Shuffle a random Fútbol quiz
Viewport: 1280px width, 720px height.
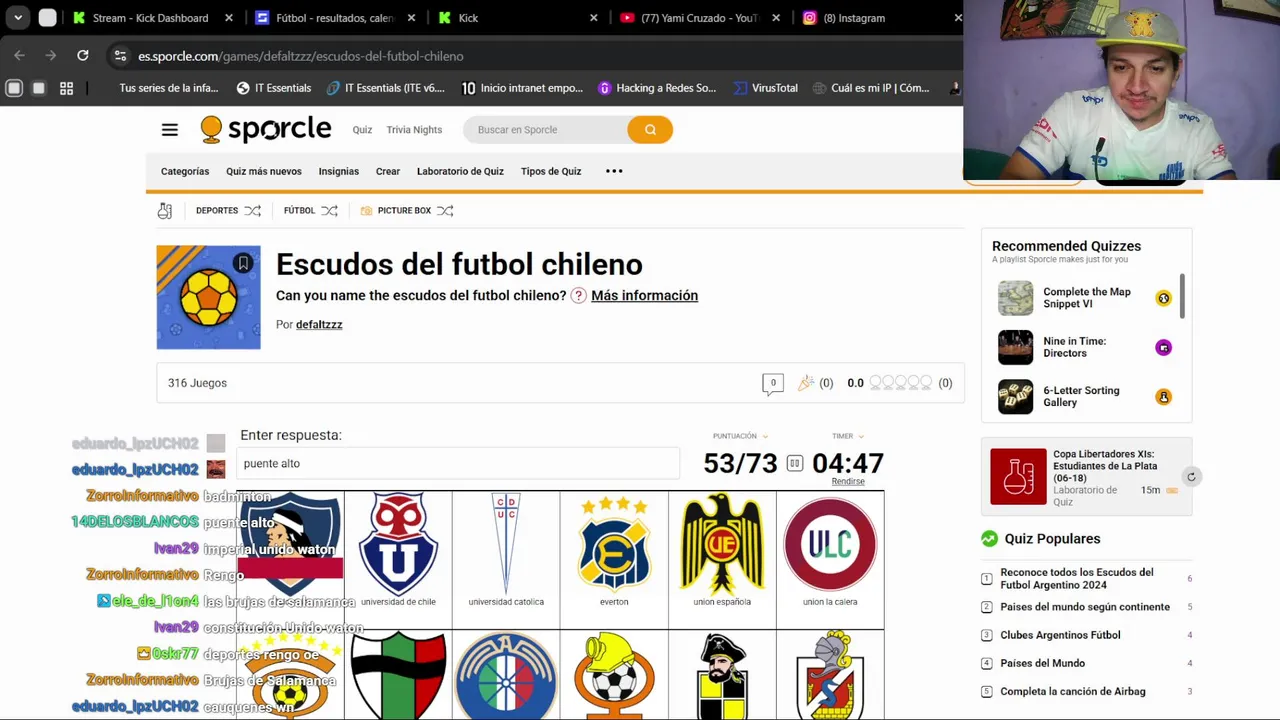click(x=329, y=210)
